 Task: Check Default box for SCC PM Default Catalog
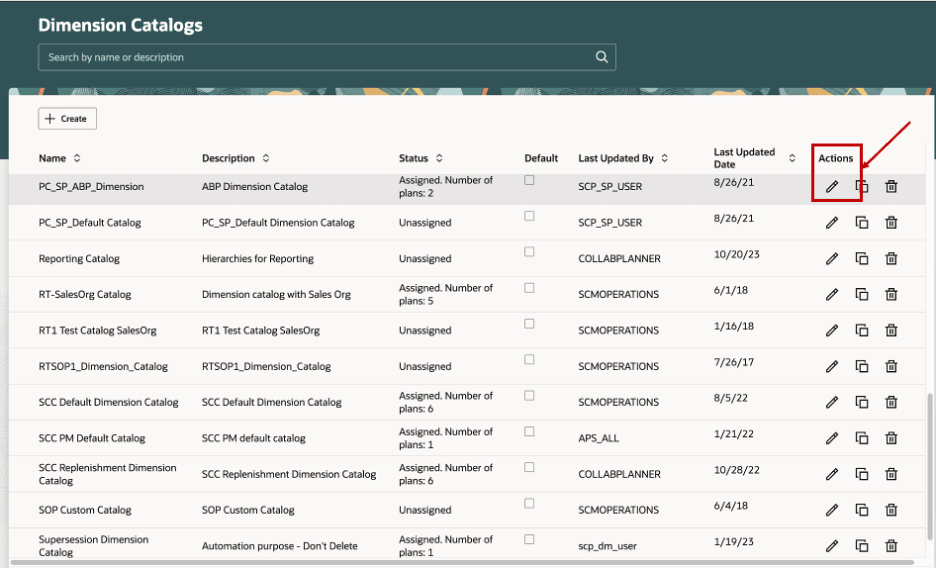point(529,431)
